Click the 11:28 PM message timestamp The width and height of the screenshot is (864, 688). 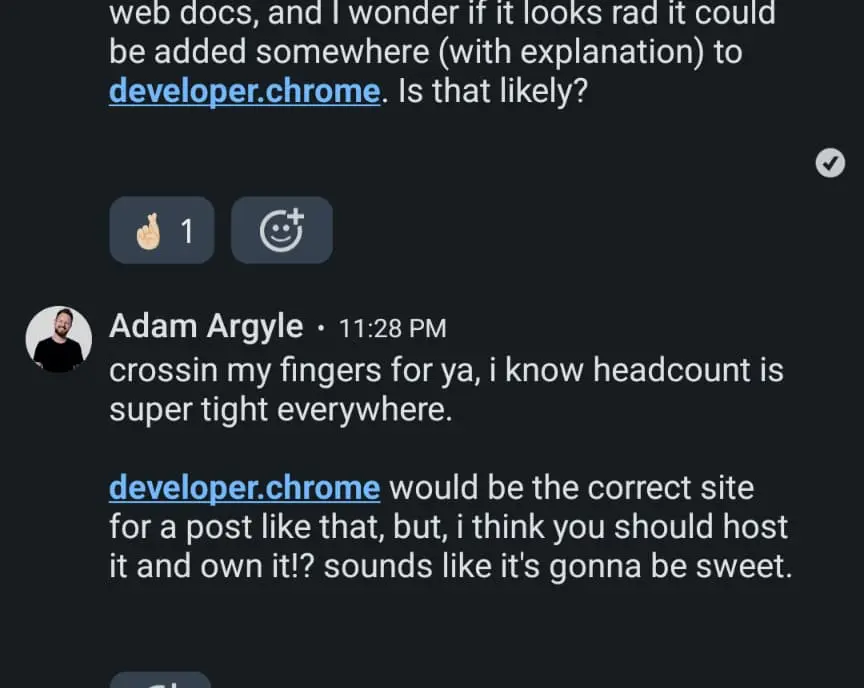(392, 328)
